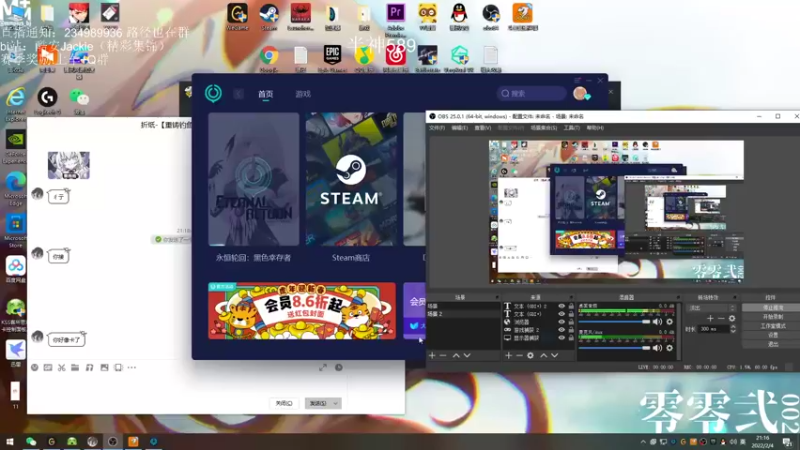The height and width of the screenshot is (450, 800).
Task: Click the scissors screenshot icon in chat toolbar
Action: click(x=62, y=367)
